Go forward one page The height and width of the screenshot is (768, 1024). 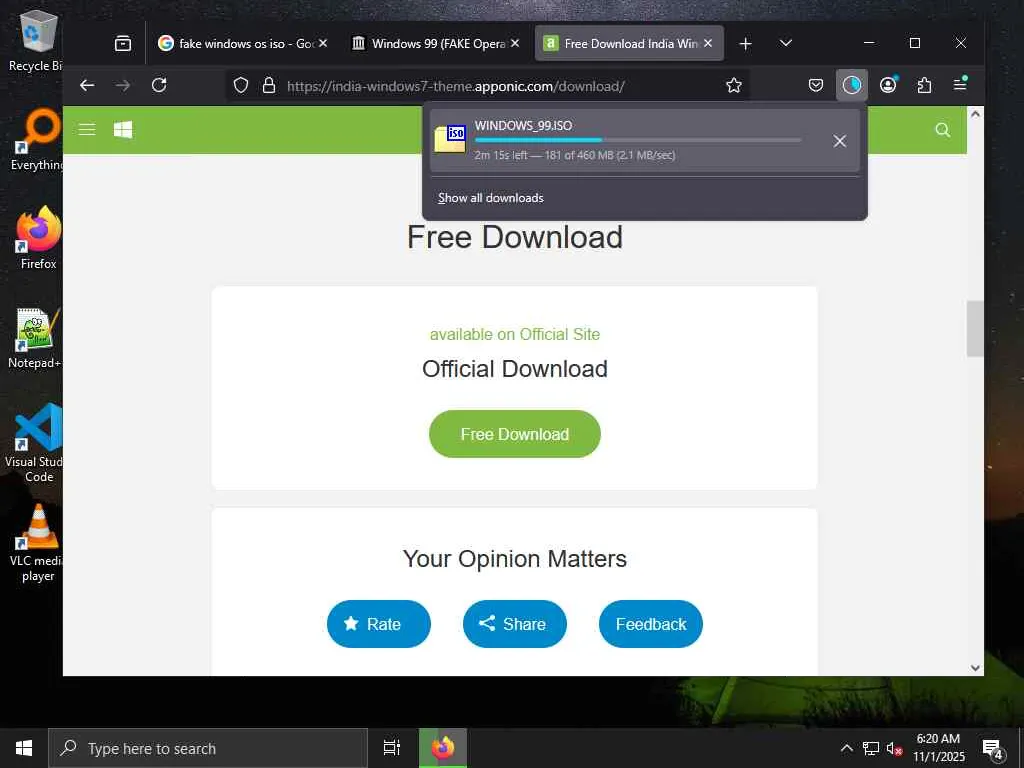point(123,85)
